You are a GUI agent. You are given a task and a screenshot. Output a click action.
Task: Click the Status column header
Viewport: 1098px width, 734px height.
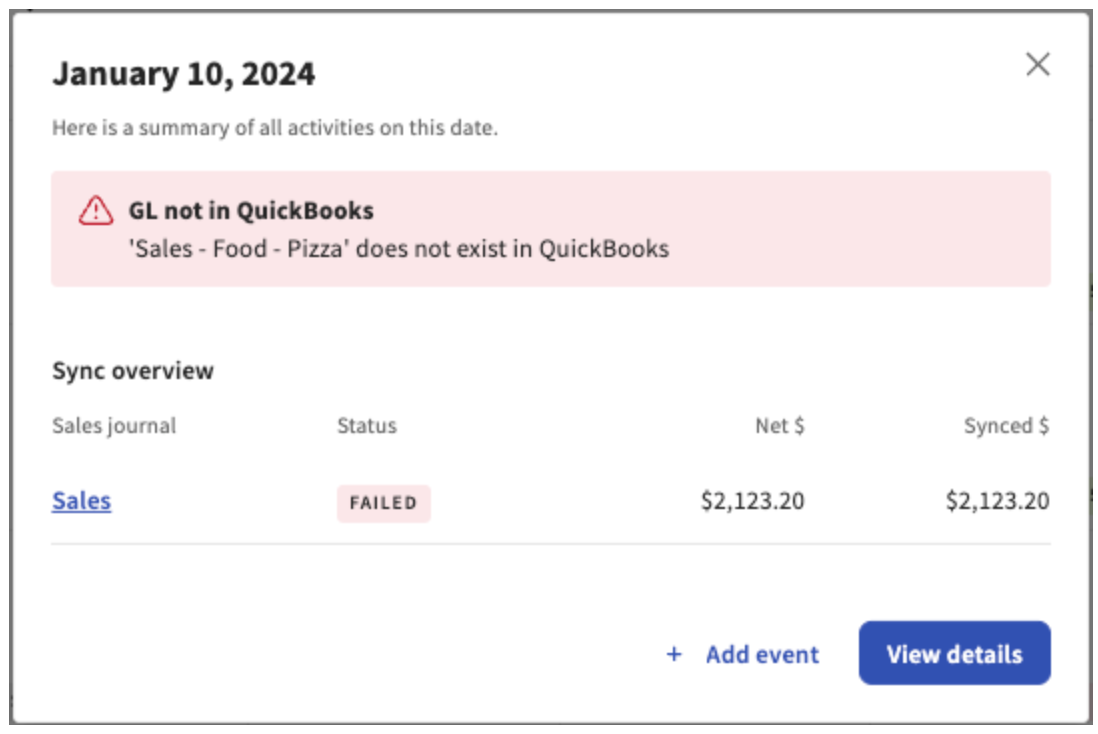(366, 426)
